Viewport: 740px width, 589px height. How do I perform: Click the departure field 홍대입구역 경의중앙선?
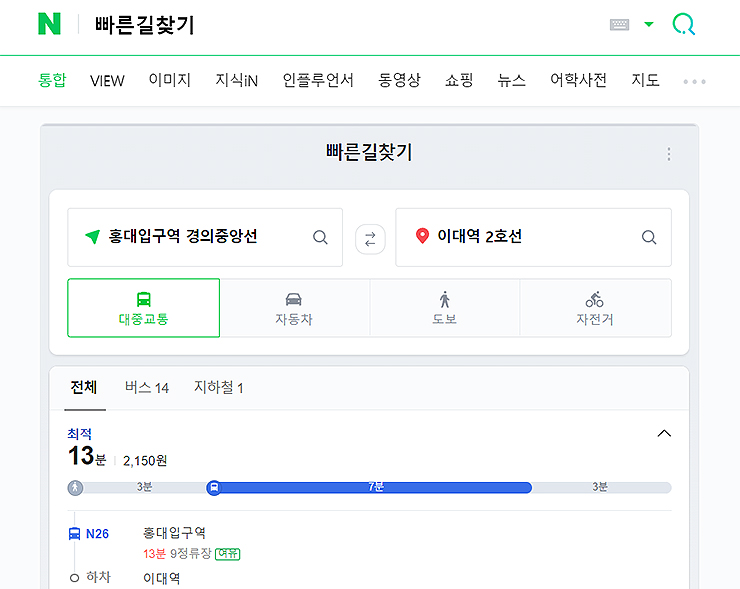pyautogui.click(x=205, y=237)
